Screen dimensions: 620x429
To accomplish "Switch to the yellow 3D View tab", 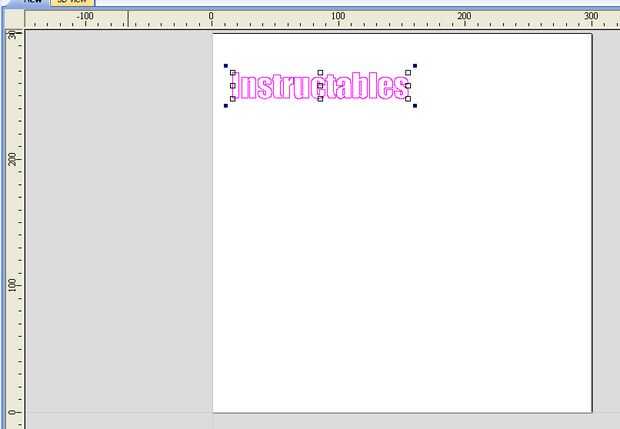I will tap(72, 2).
